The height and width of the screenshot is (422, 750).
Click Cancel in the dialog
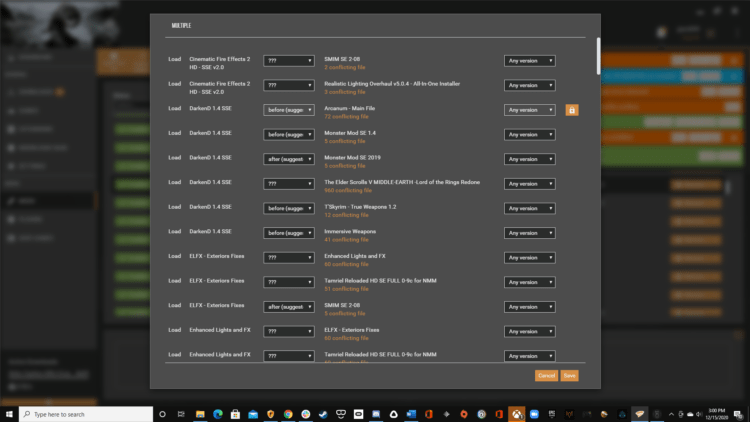[x=546, y=376]
